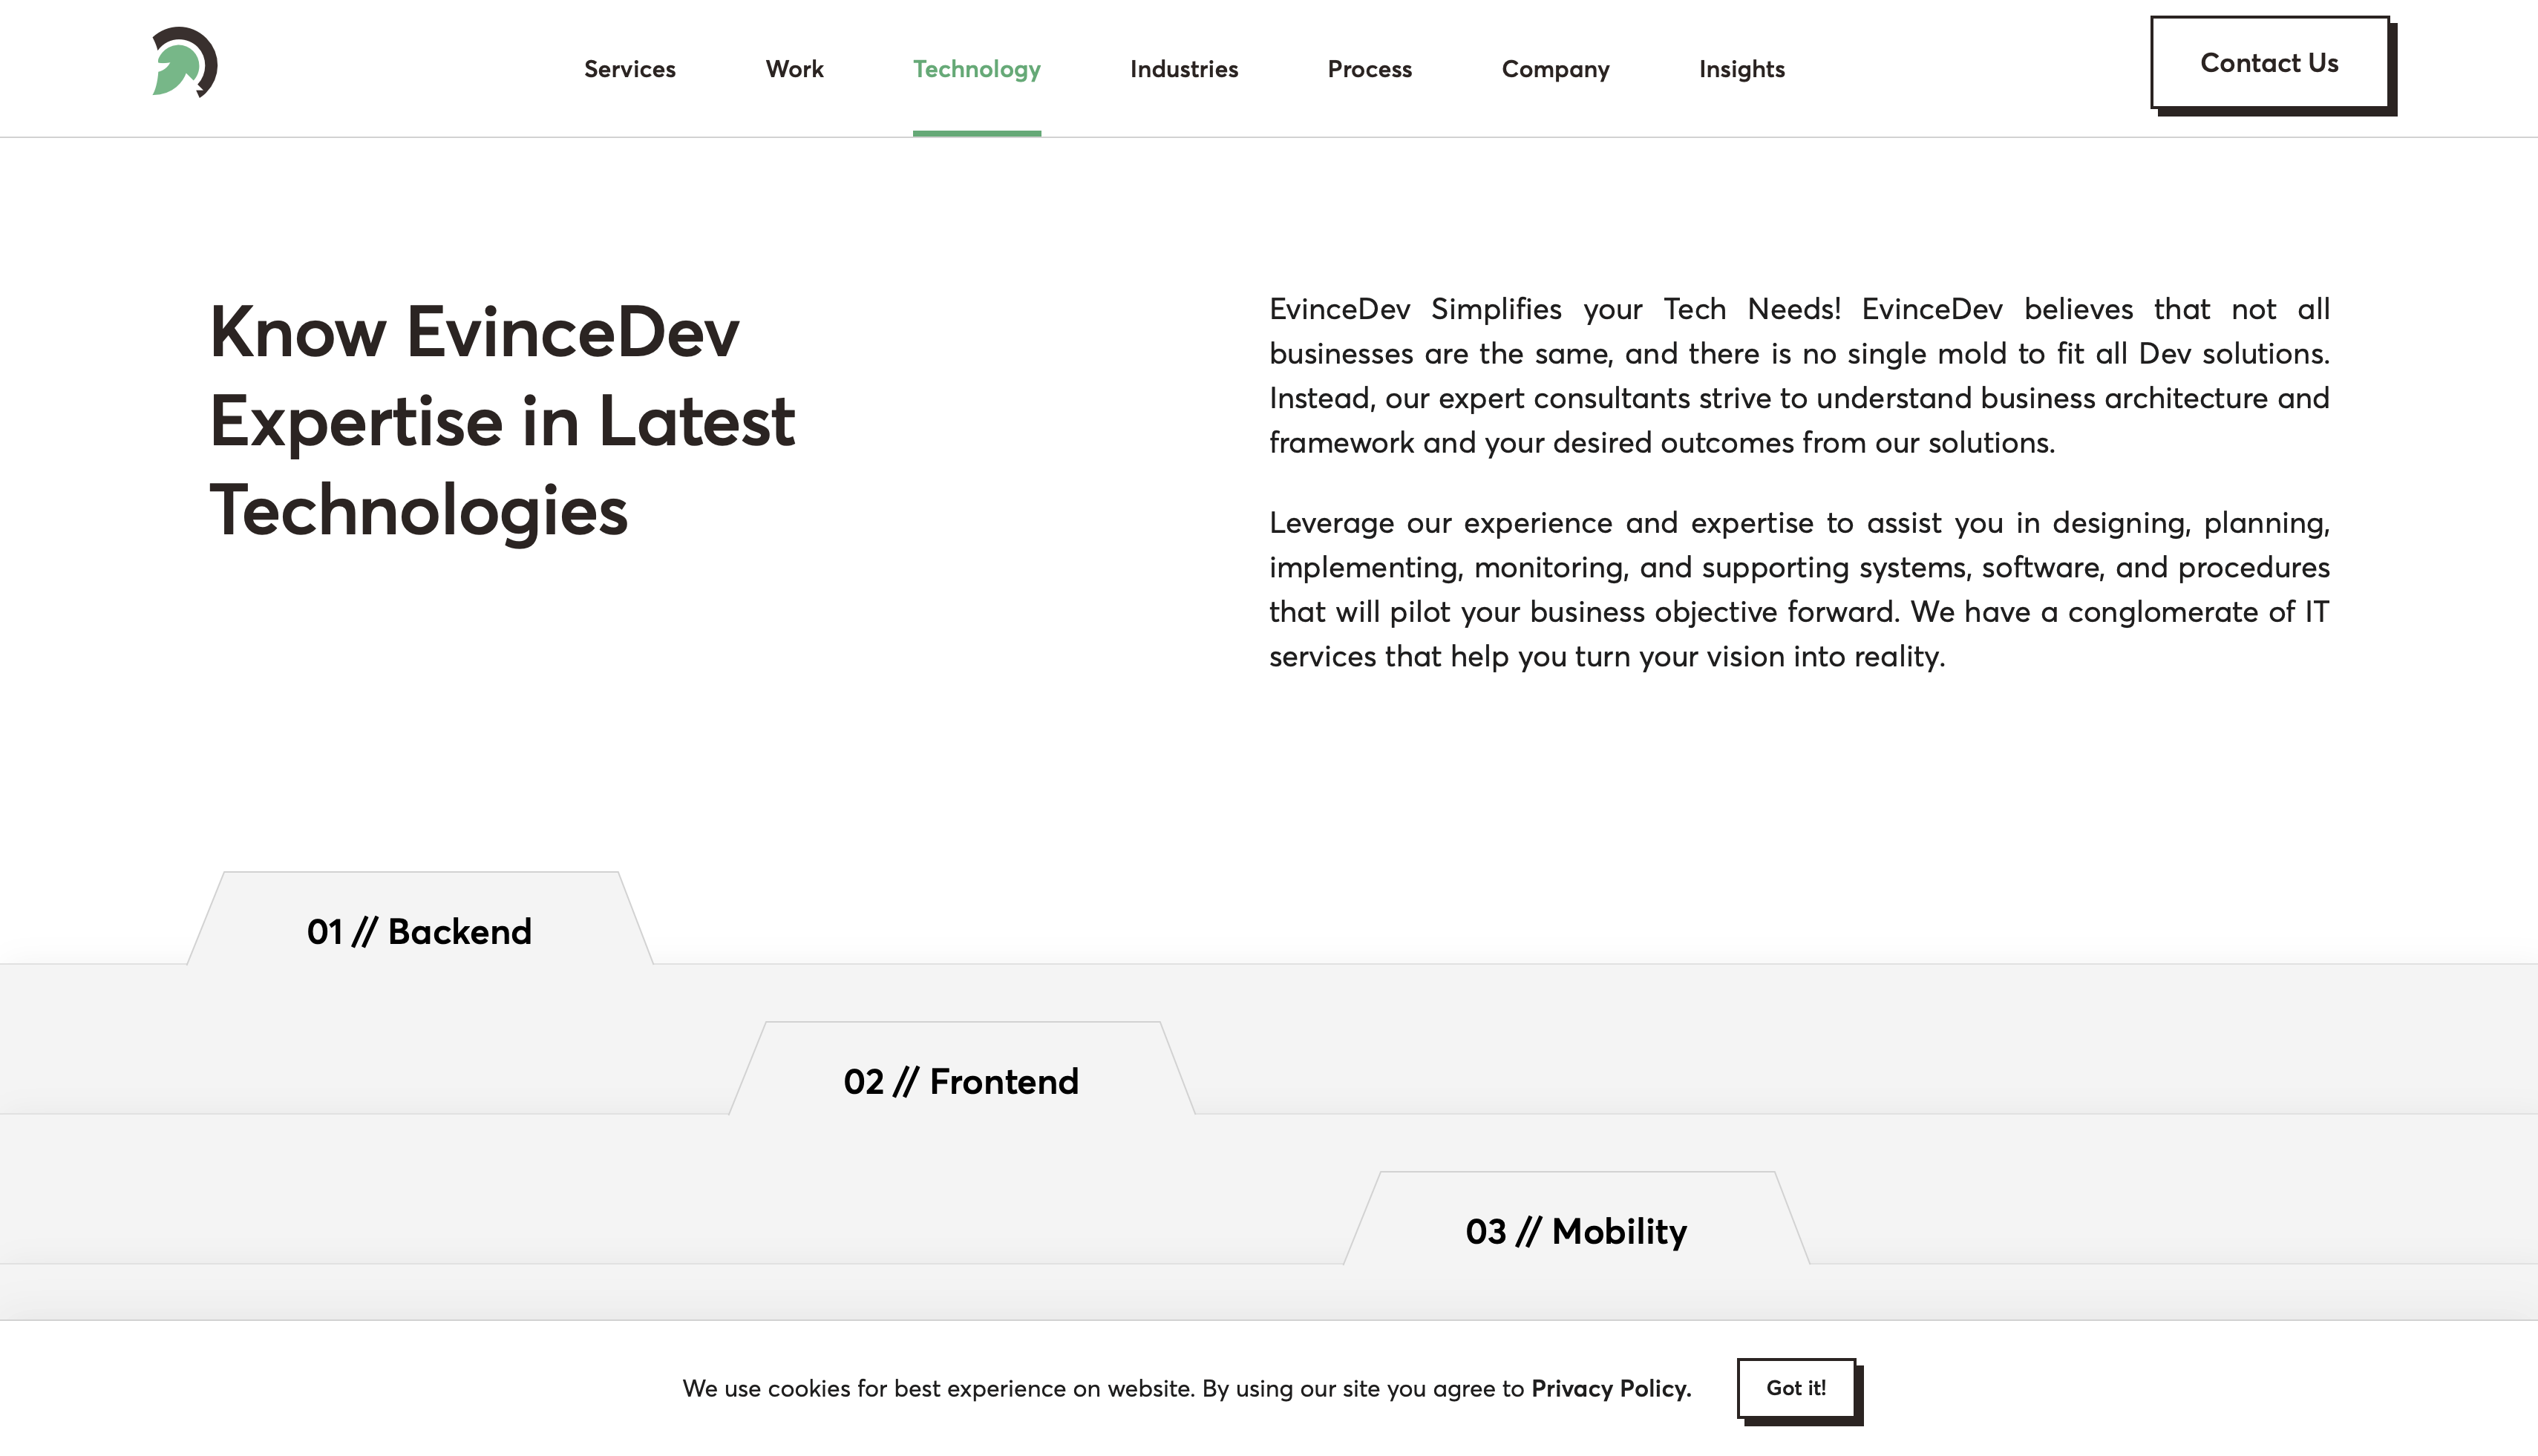
Task: Switch to the 01 // Backend tab
Action: click(419, 931)
